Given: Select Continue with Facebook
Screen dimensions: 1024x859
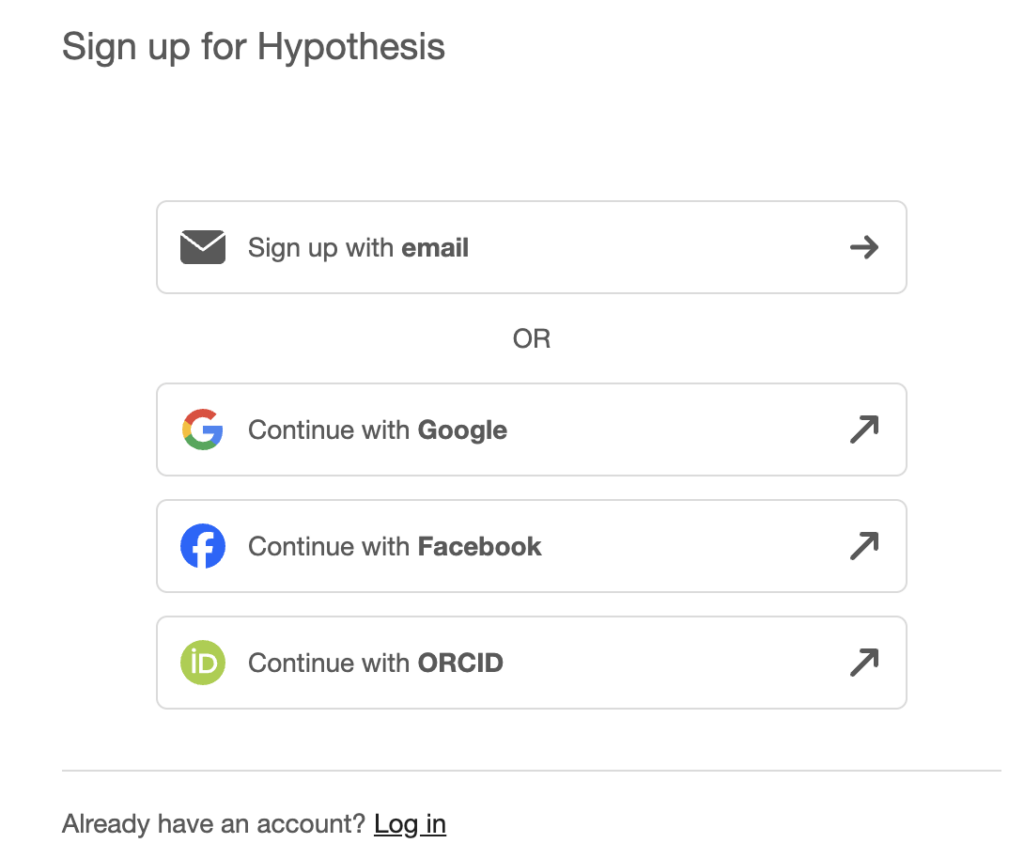Looking at the screenshot, I should click(x=530, y=546).
